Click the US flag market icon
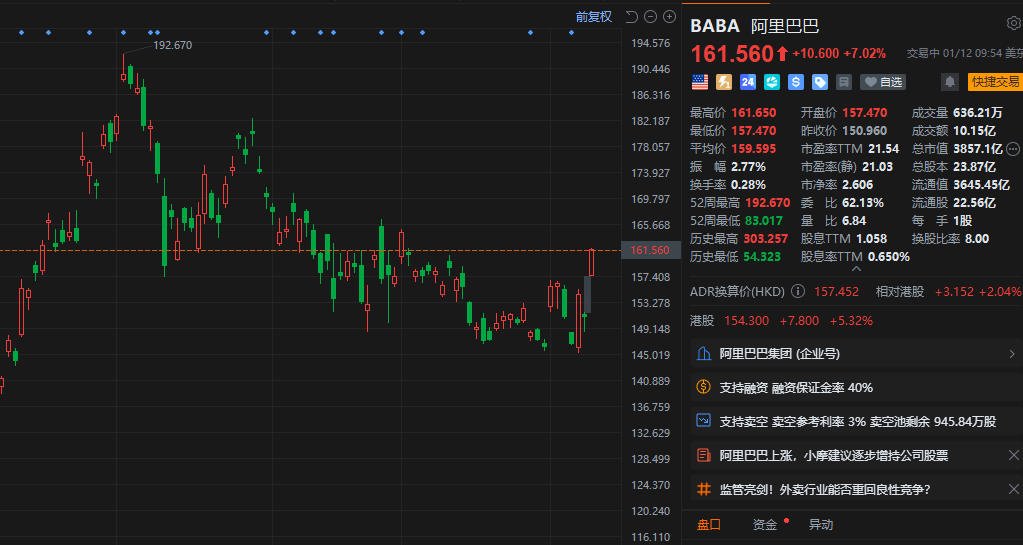Screen dimensions: 1023x545 (700, 82)
